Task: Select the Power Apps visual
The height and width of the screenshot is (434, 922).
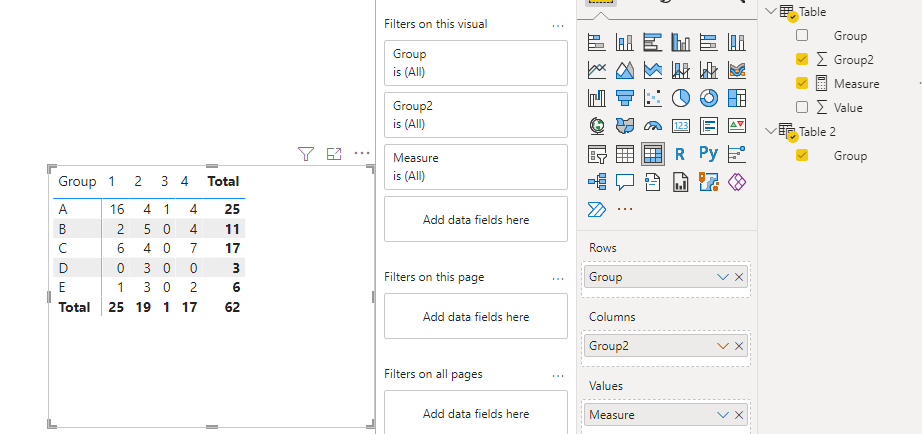Action: pos(737,182)
